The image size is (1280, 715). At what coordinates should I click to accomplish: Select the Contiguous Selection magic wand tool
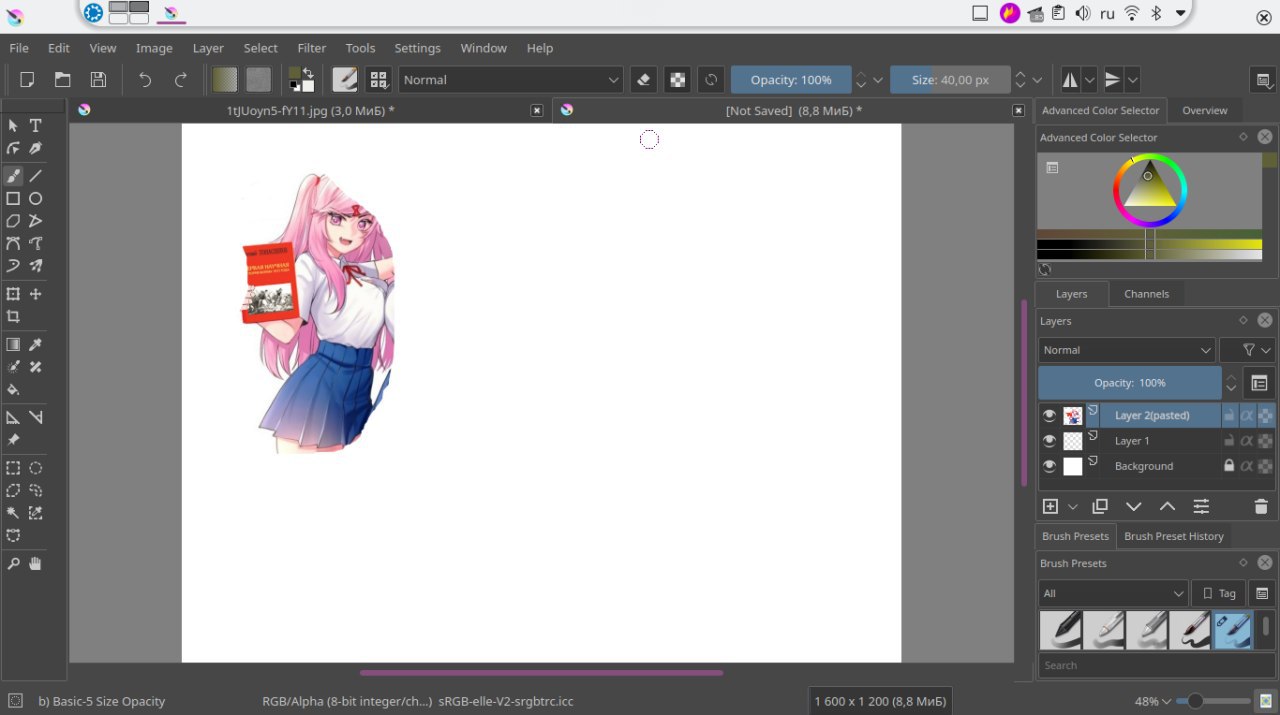[13, 513]
